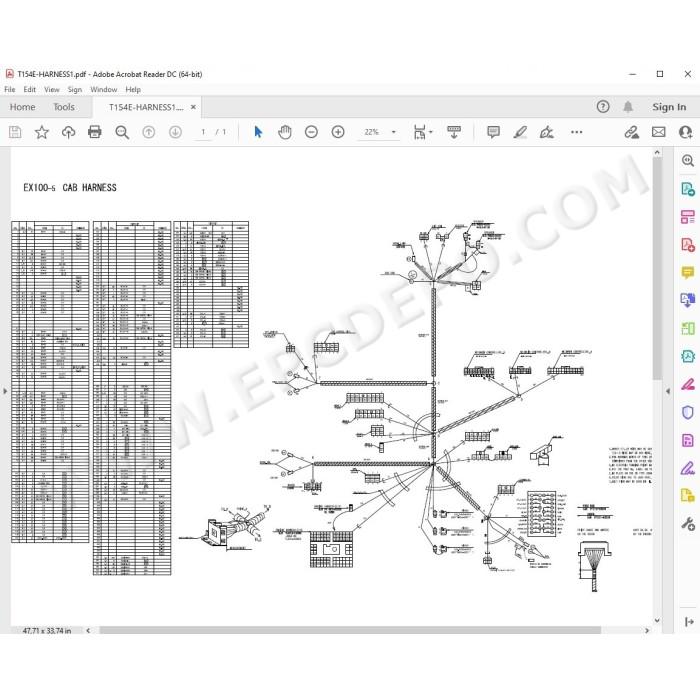Open the search zoom sidebar tool
The width and height of the screenshot is (700, 700).
tap(688, 161)
